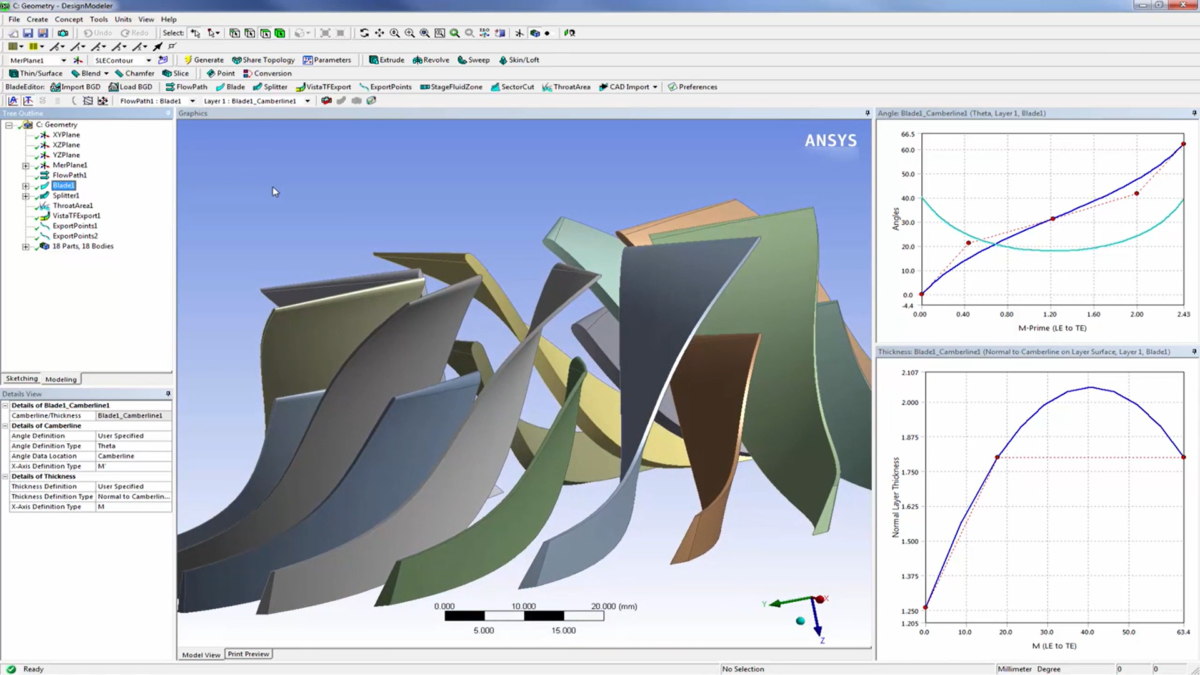Expand the Blade1 tree node
This screenshot has width=1200, height=675.
26,186
